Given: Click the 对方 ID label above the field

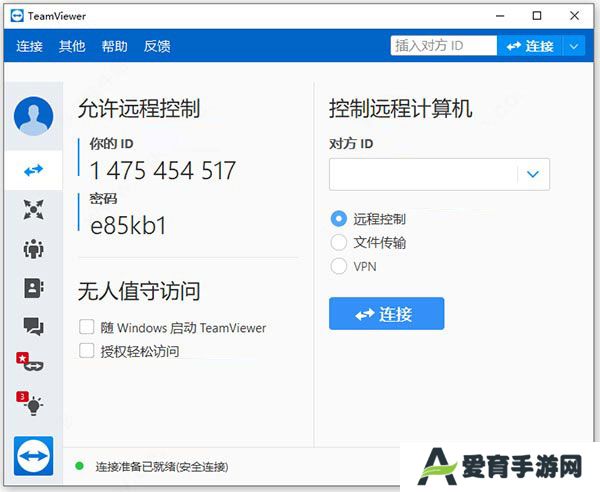Looking at the screenshot, I should (351, 144).
